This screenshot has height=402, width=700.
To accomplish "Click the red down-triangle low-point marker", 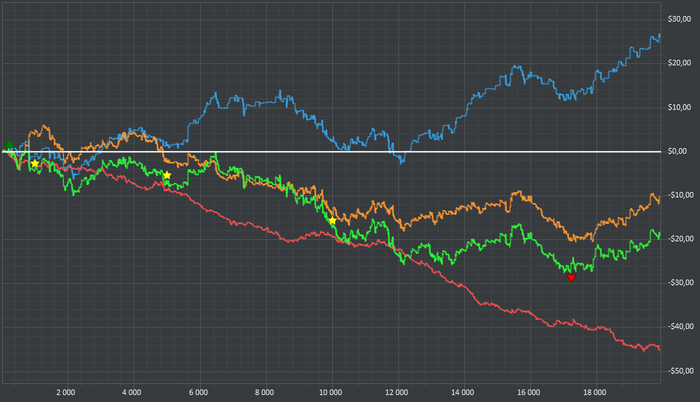I will [571, 278].
